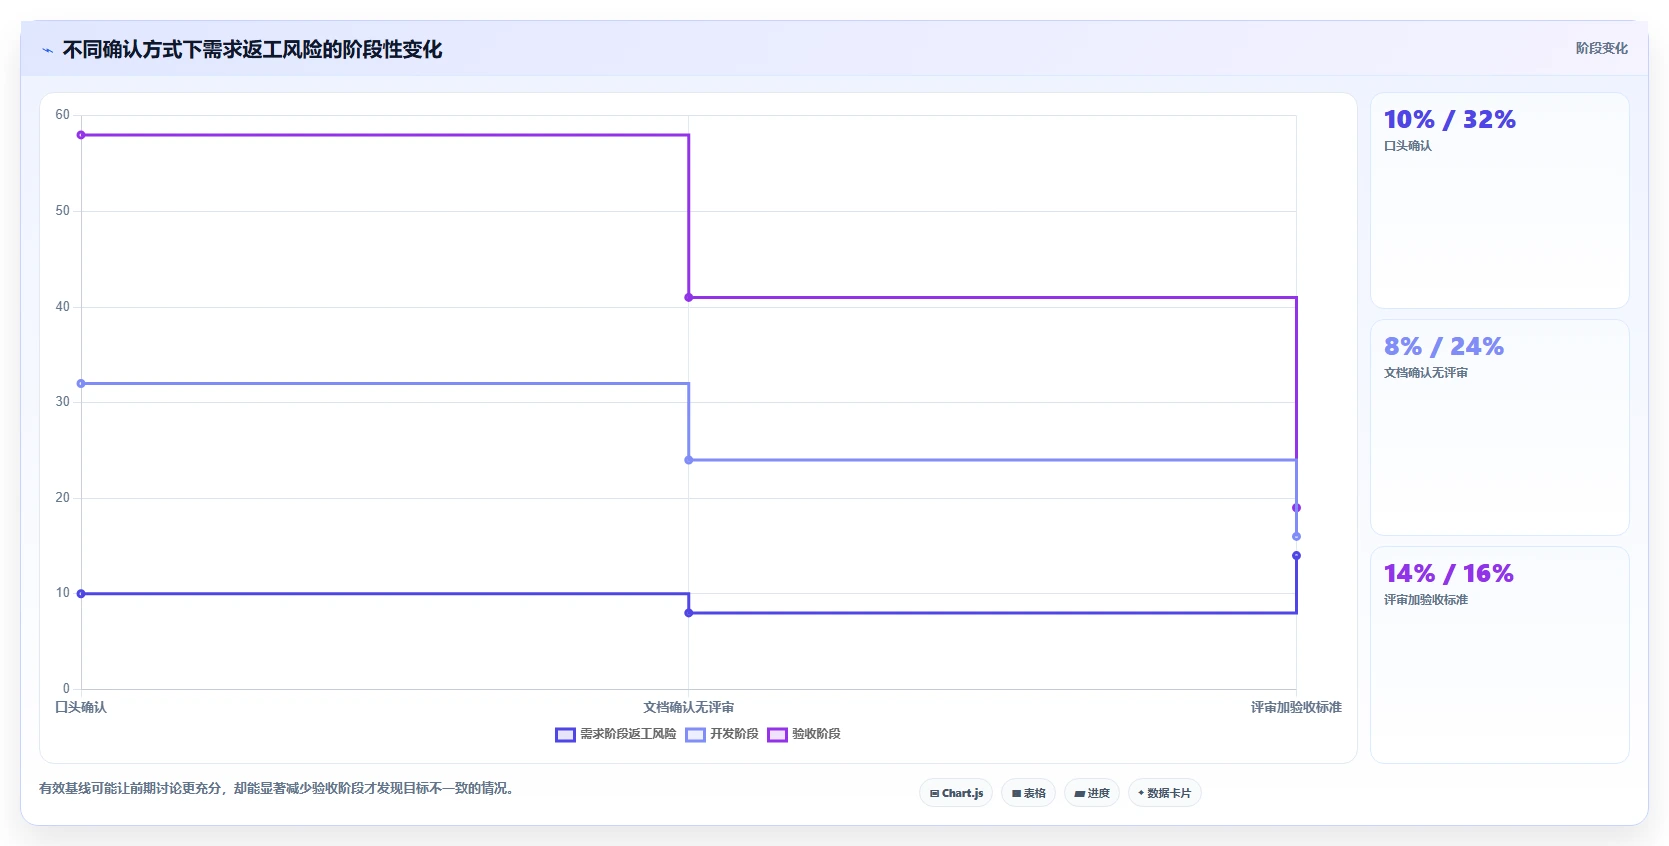
Task: Click the 需求阶段 data point at 10
Action: point(81,594)
